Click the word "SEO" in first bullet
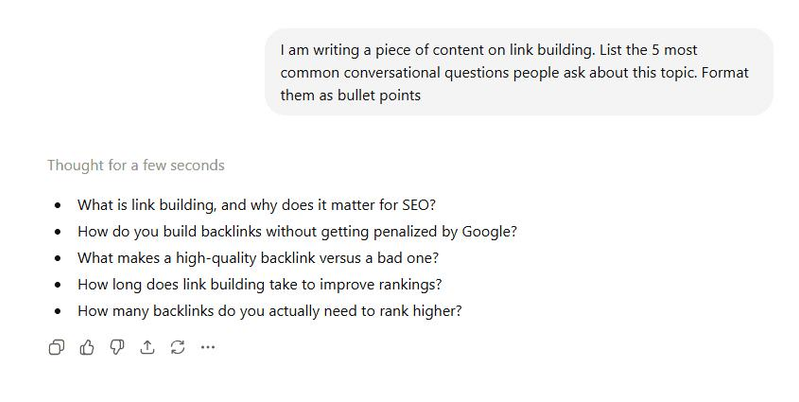 pos(418,205)
